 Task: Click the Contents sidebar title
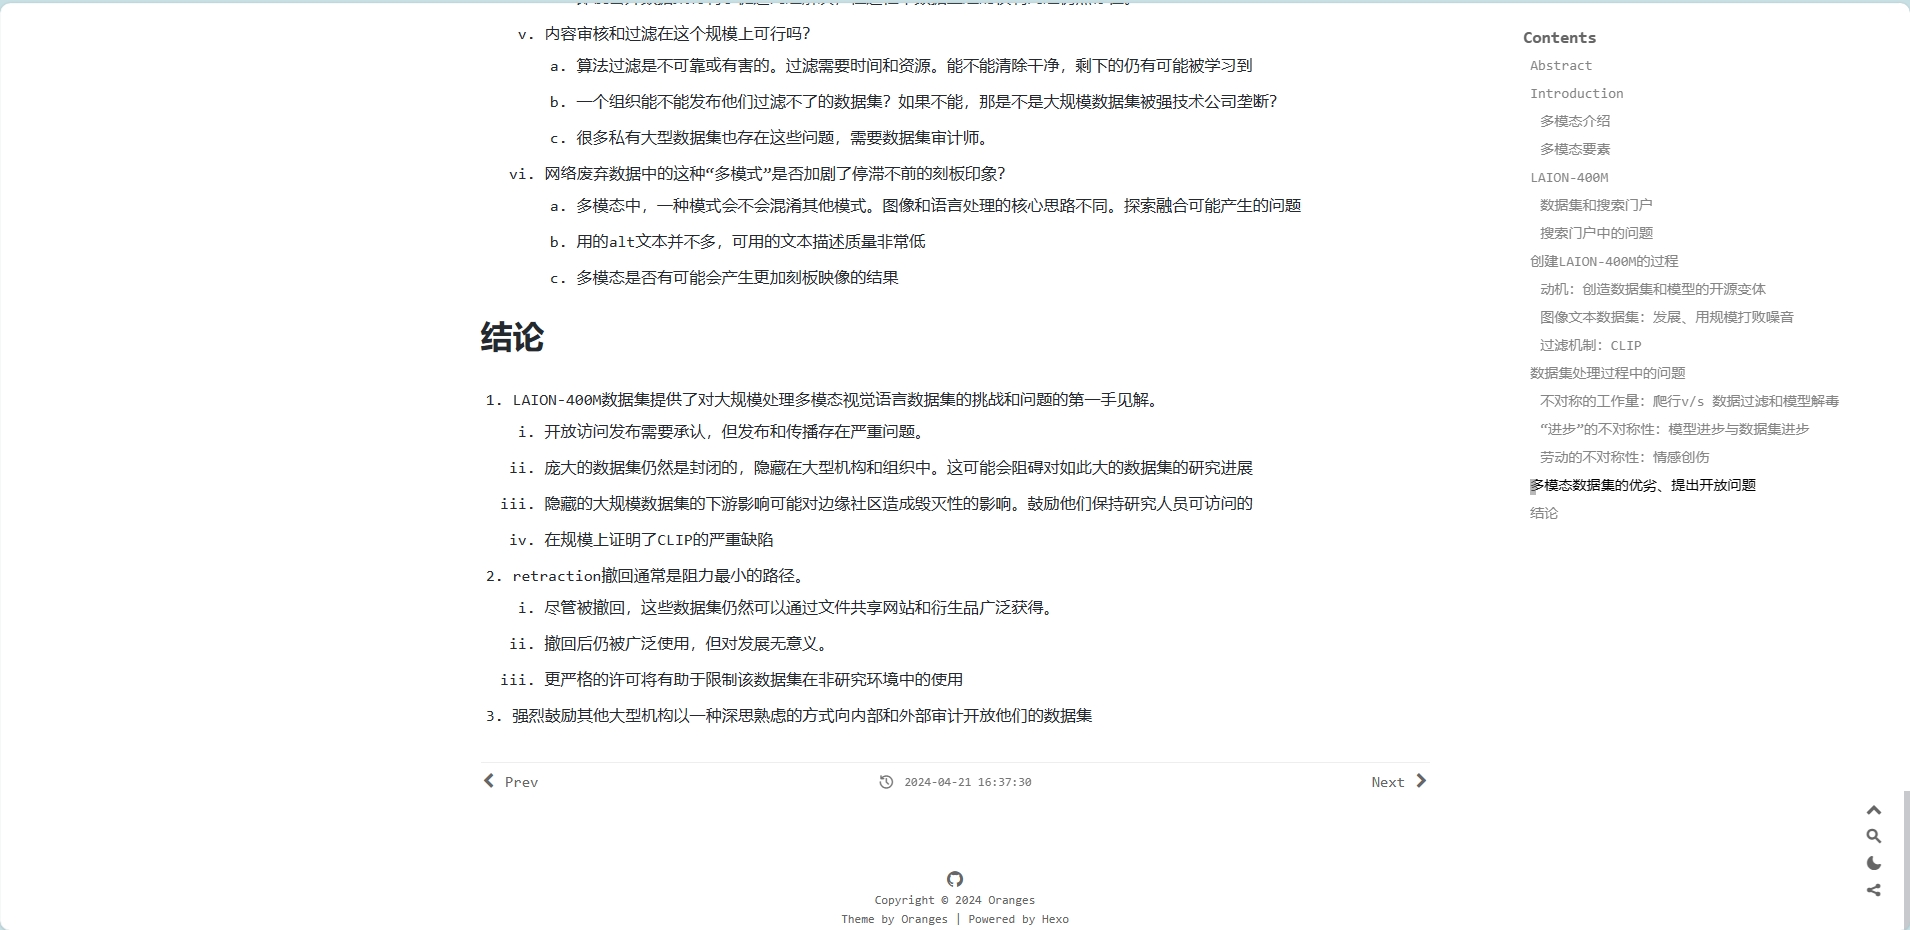pyautogui.click(x=1559, y=38)
